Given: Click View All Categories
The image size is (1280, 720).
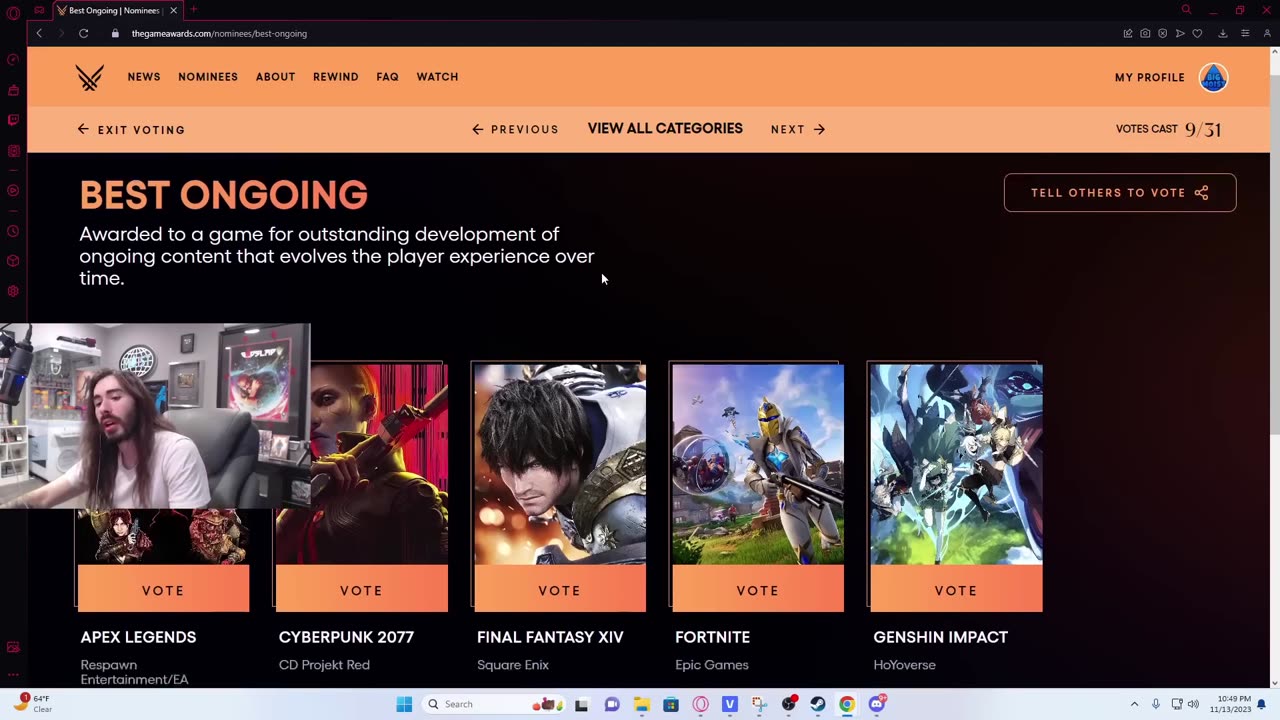Looking at the screenshot, I should [665, 129].
